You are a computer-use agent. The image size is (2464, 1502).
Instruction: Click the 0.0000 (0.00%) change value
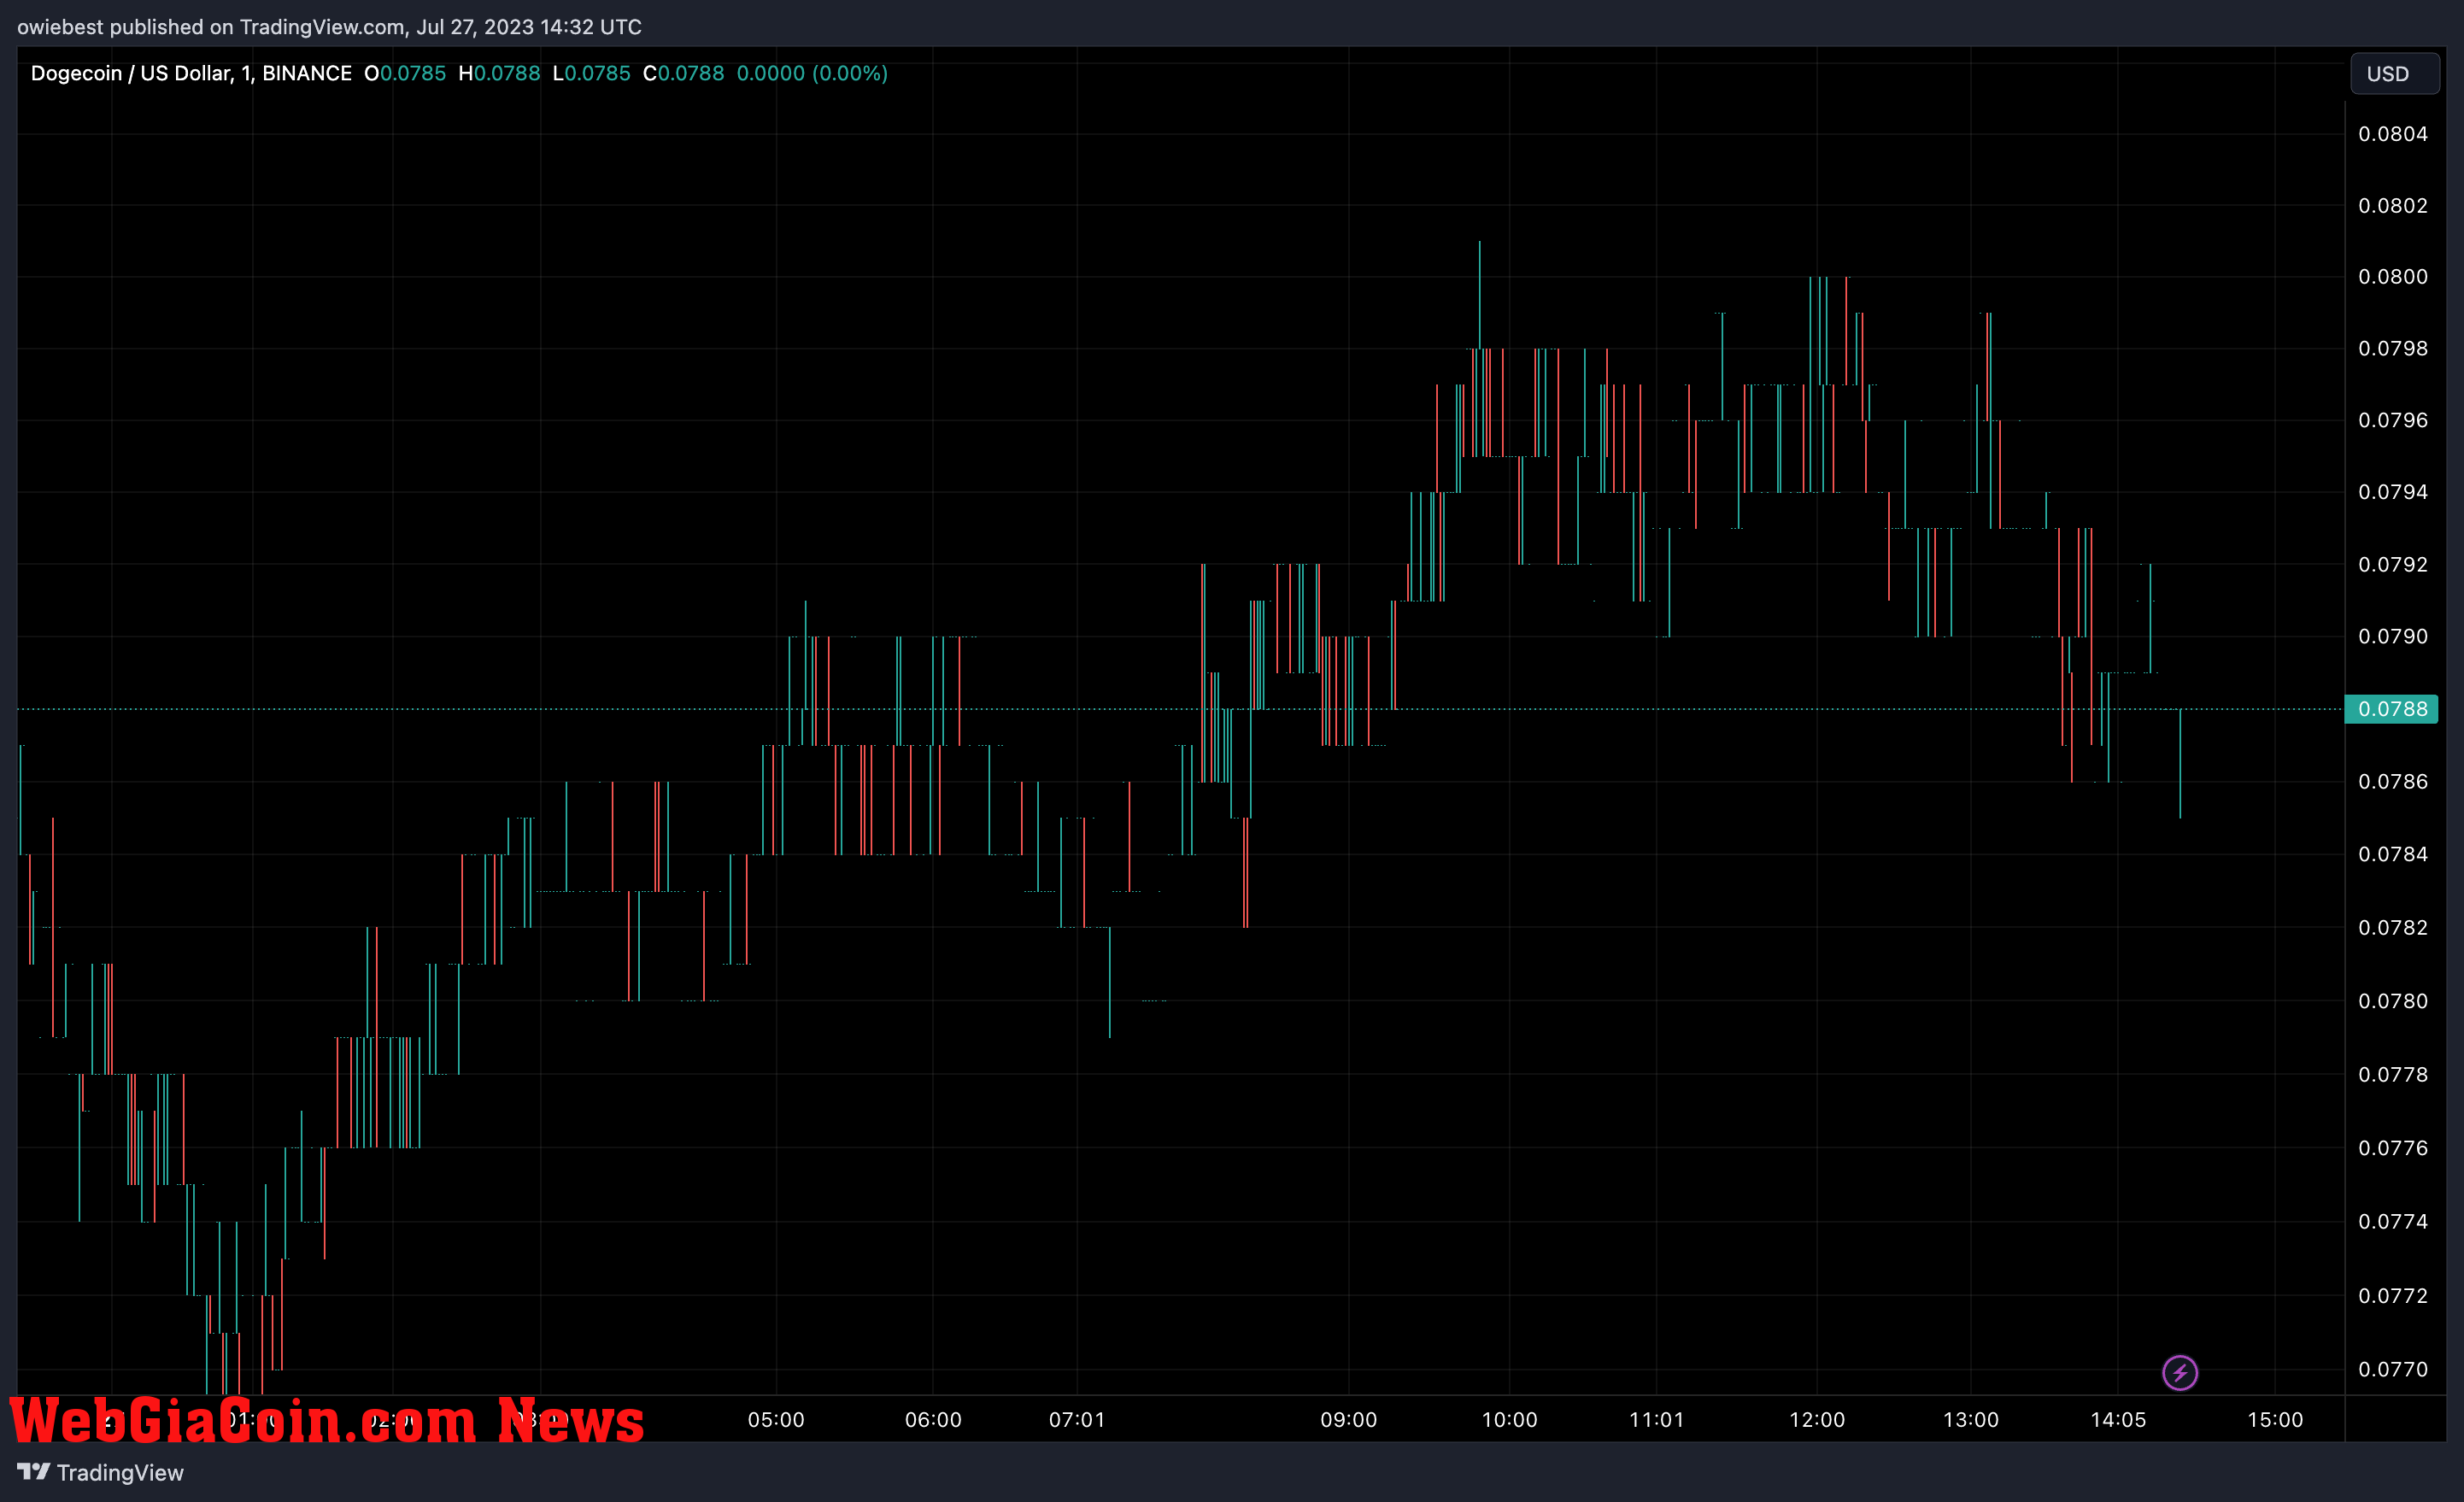[812, 73]
